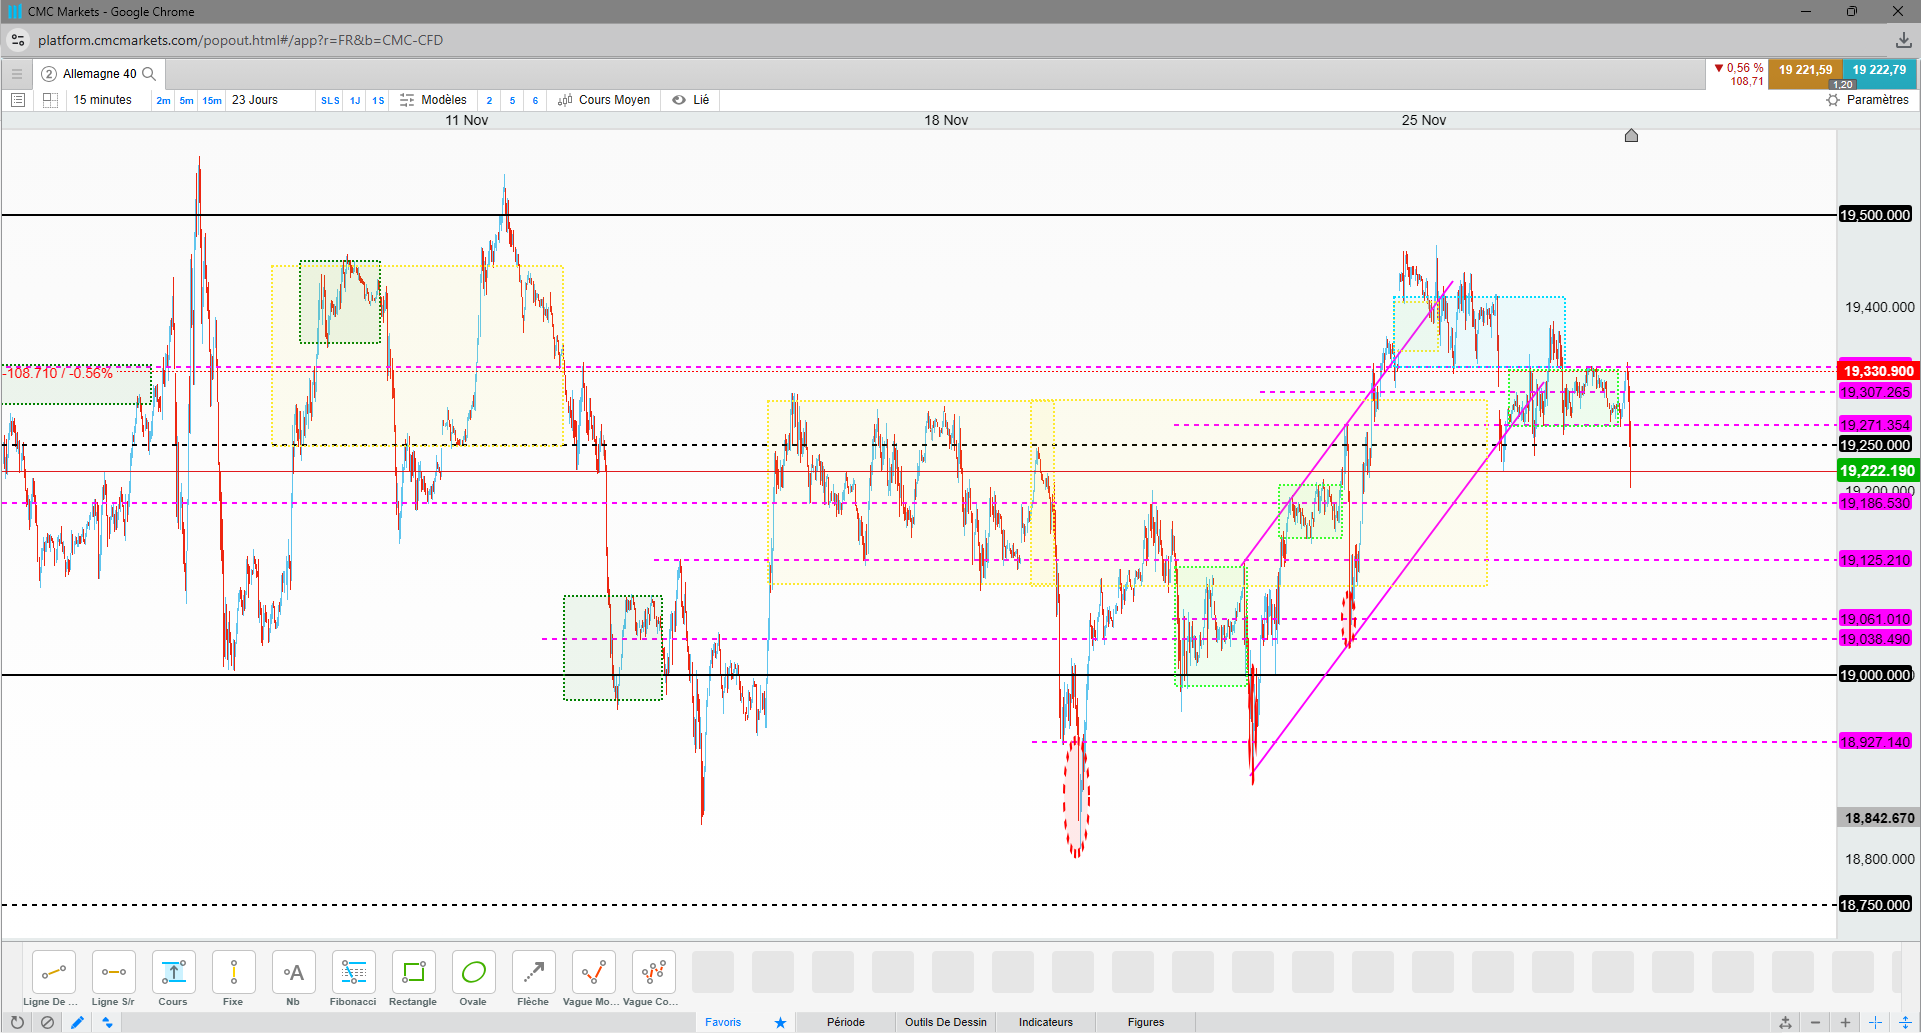Select the Allemagne 40 chart tab
The image size is (1921, 1033).
(x=100, y=74)
